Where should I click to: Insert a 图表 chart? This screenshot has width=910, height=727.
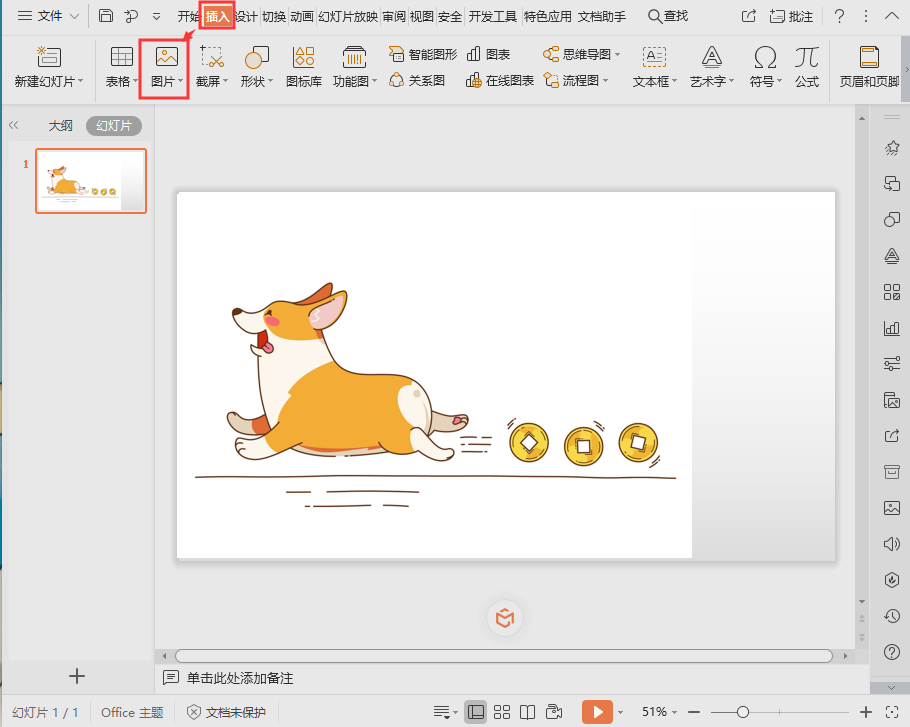point(488,54)
